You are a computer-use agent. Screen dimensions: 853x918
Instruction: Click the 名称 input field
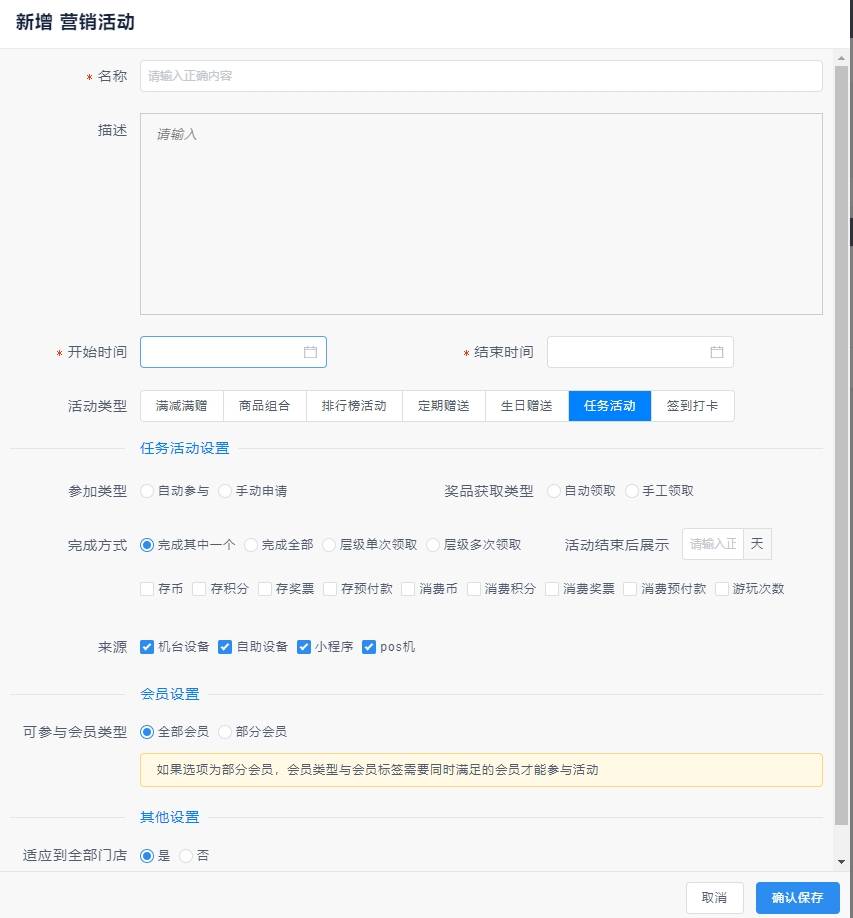pyautogui.click(x=481, y=76)
